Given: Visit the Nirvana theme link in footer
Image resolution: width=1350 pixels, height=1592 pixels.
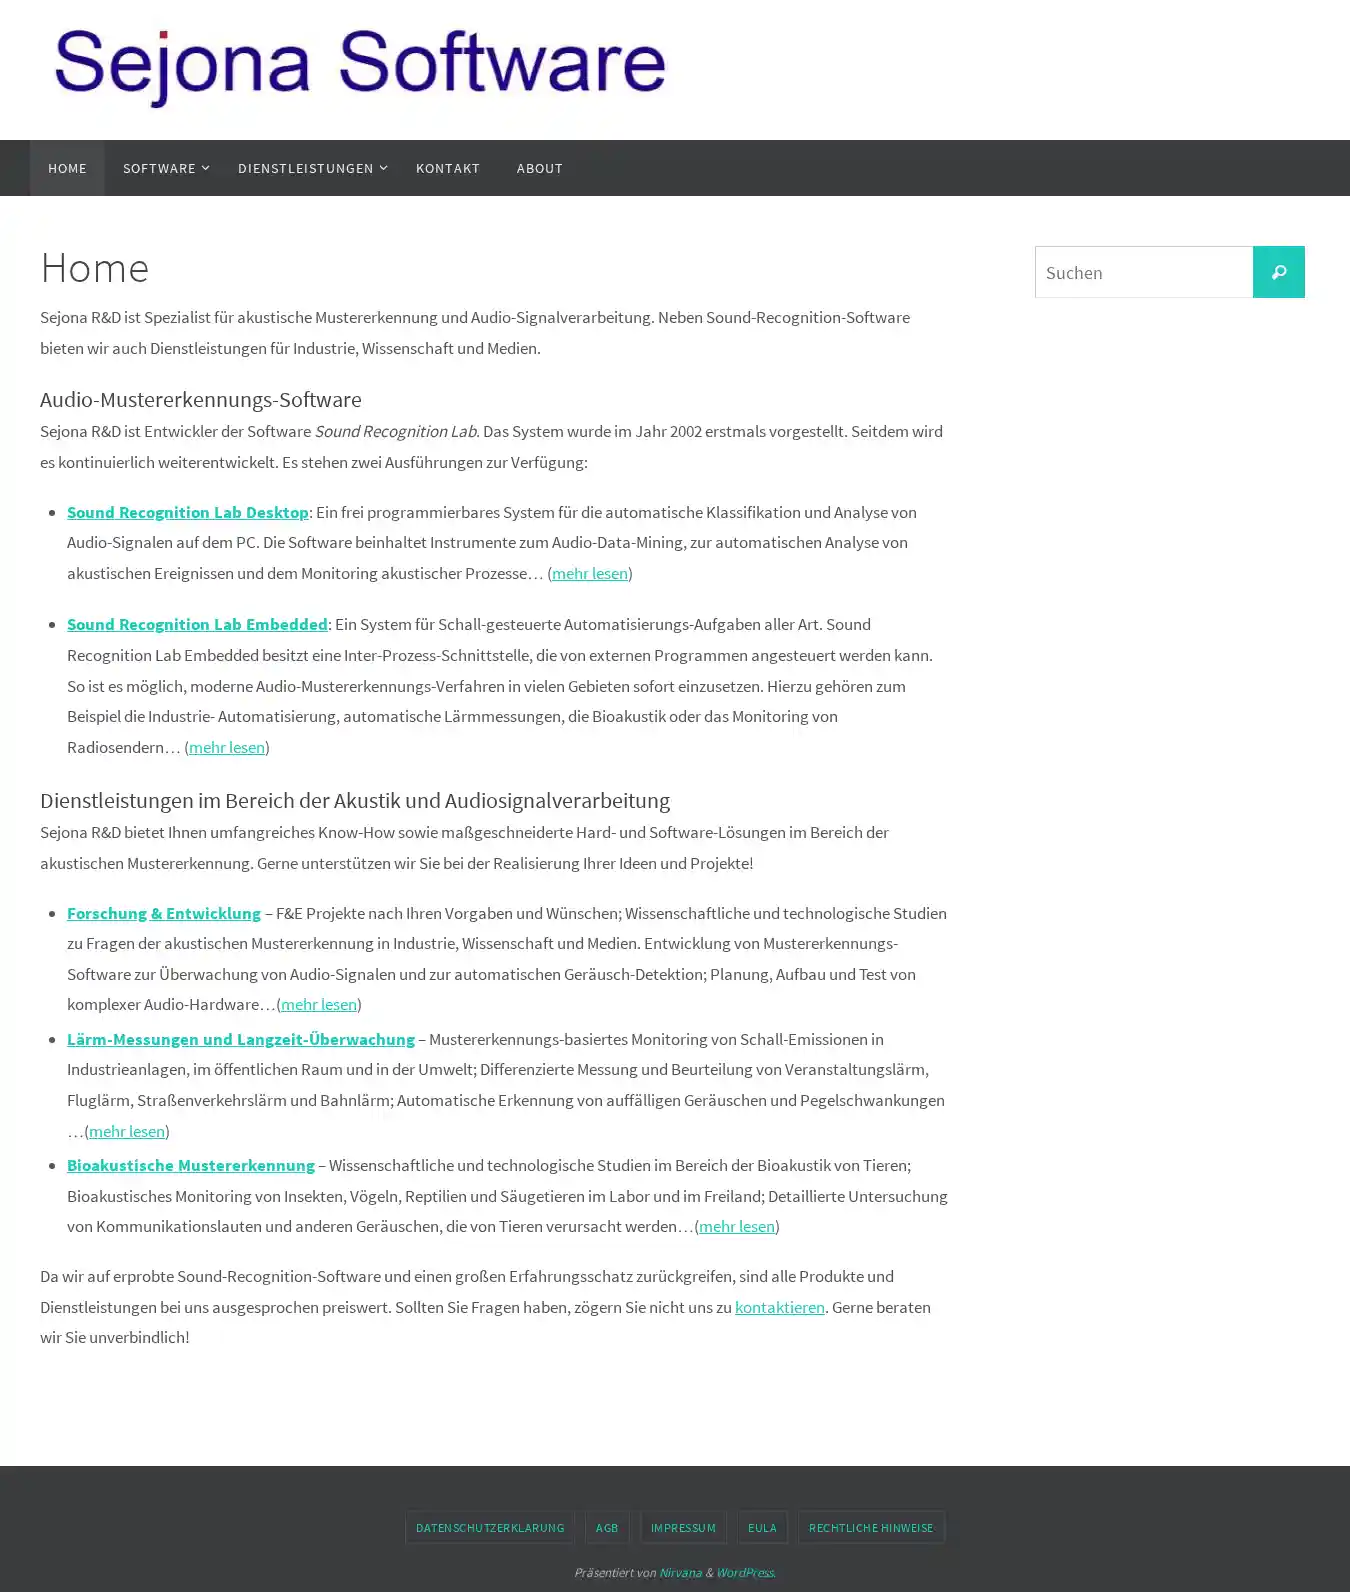Looking at the screenshot, I should [679, 1572].
